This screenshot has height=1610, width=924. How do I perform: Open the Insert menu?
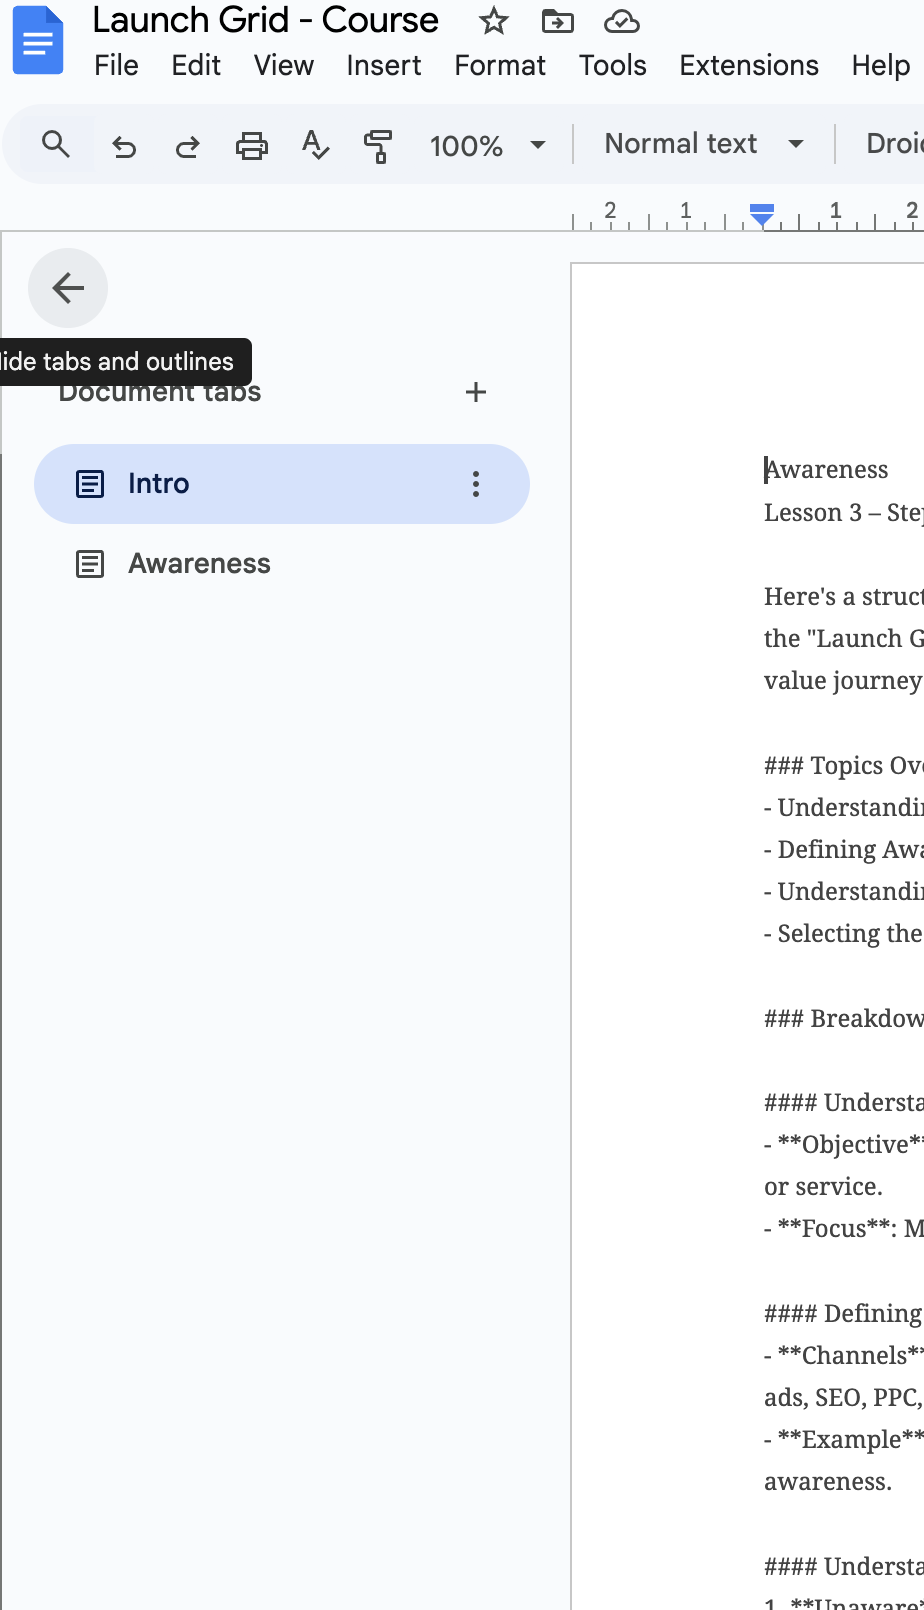(x=384, y=65)
